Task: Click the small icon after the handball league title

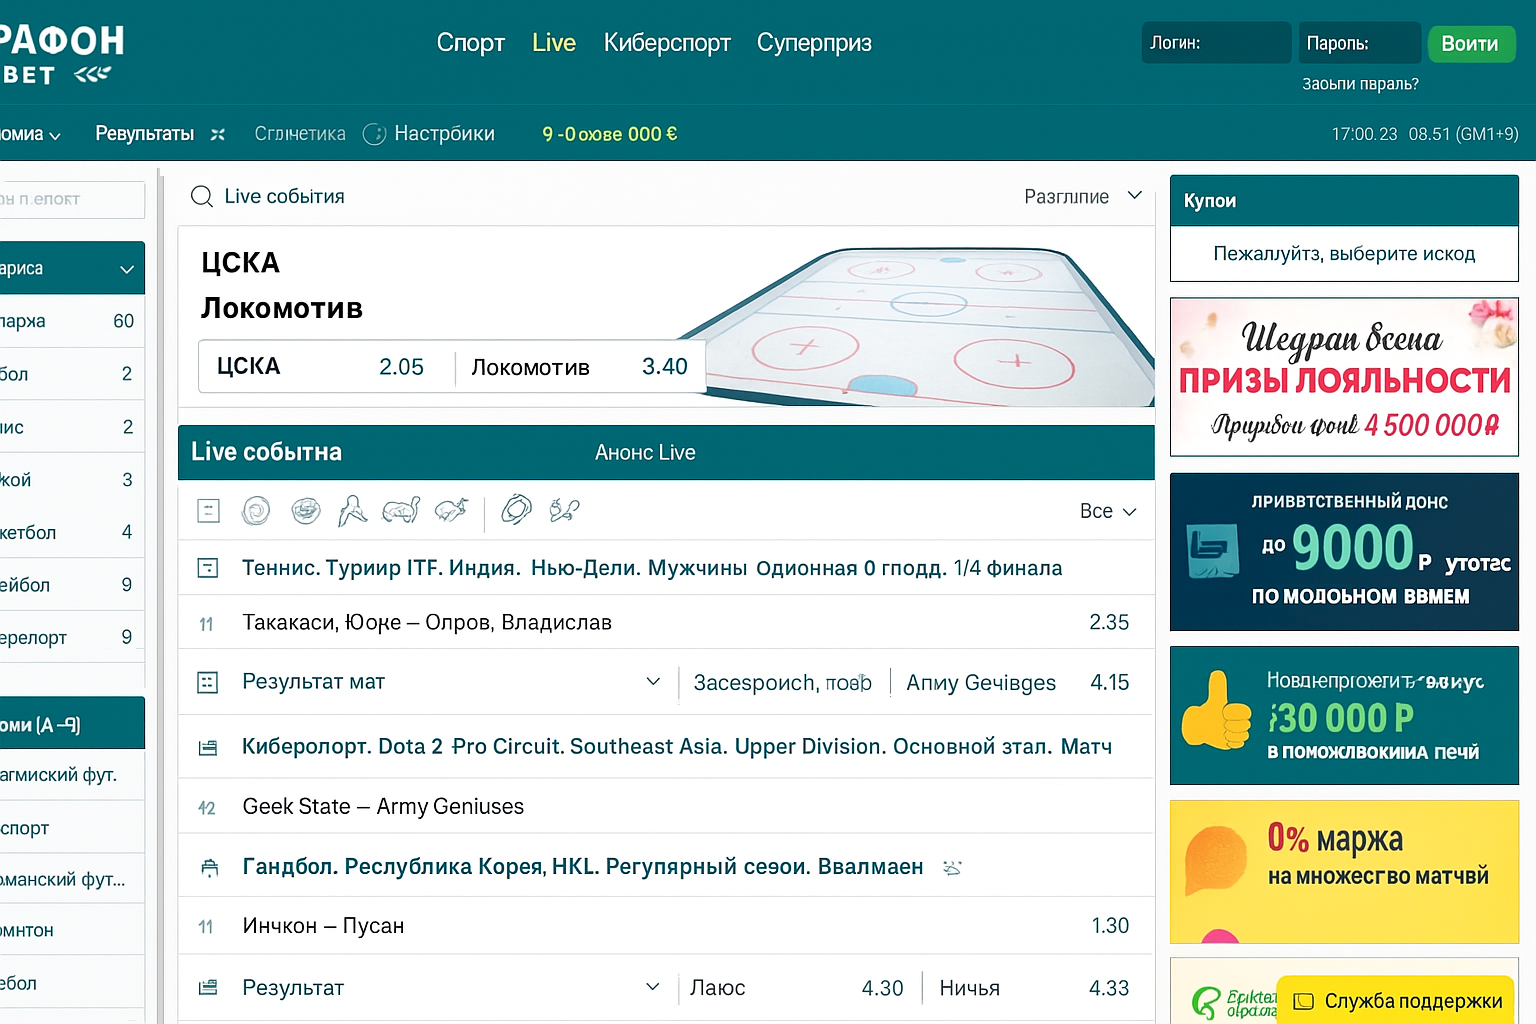Action: 952,867
